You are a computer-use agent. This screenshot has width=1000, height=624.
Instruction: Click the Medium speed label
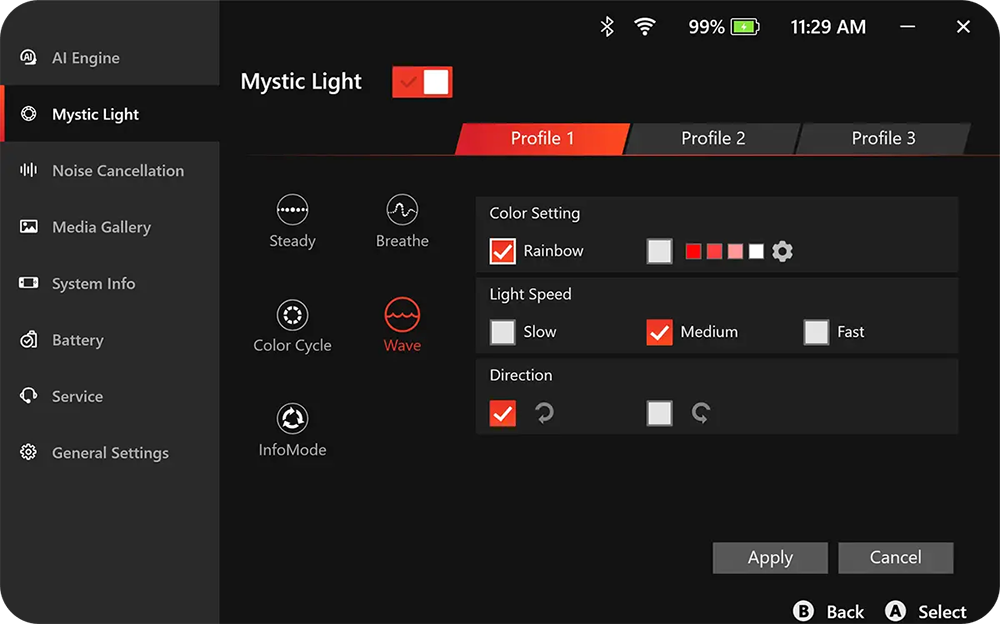click(x=709, y=332)
